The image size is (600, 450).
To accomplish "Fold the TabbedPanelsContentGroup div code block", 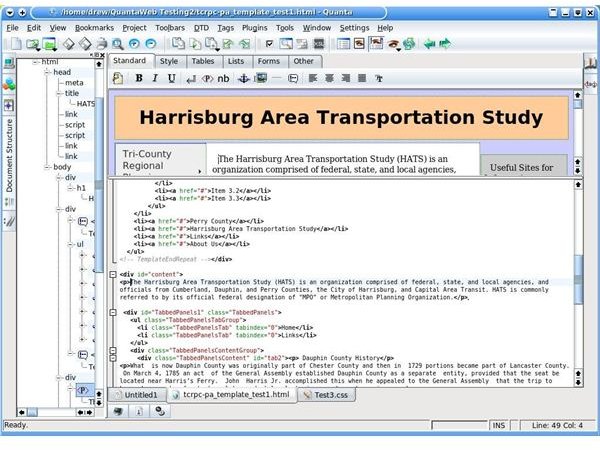I will click(113, 351).
